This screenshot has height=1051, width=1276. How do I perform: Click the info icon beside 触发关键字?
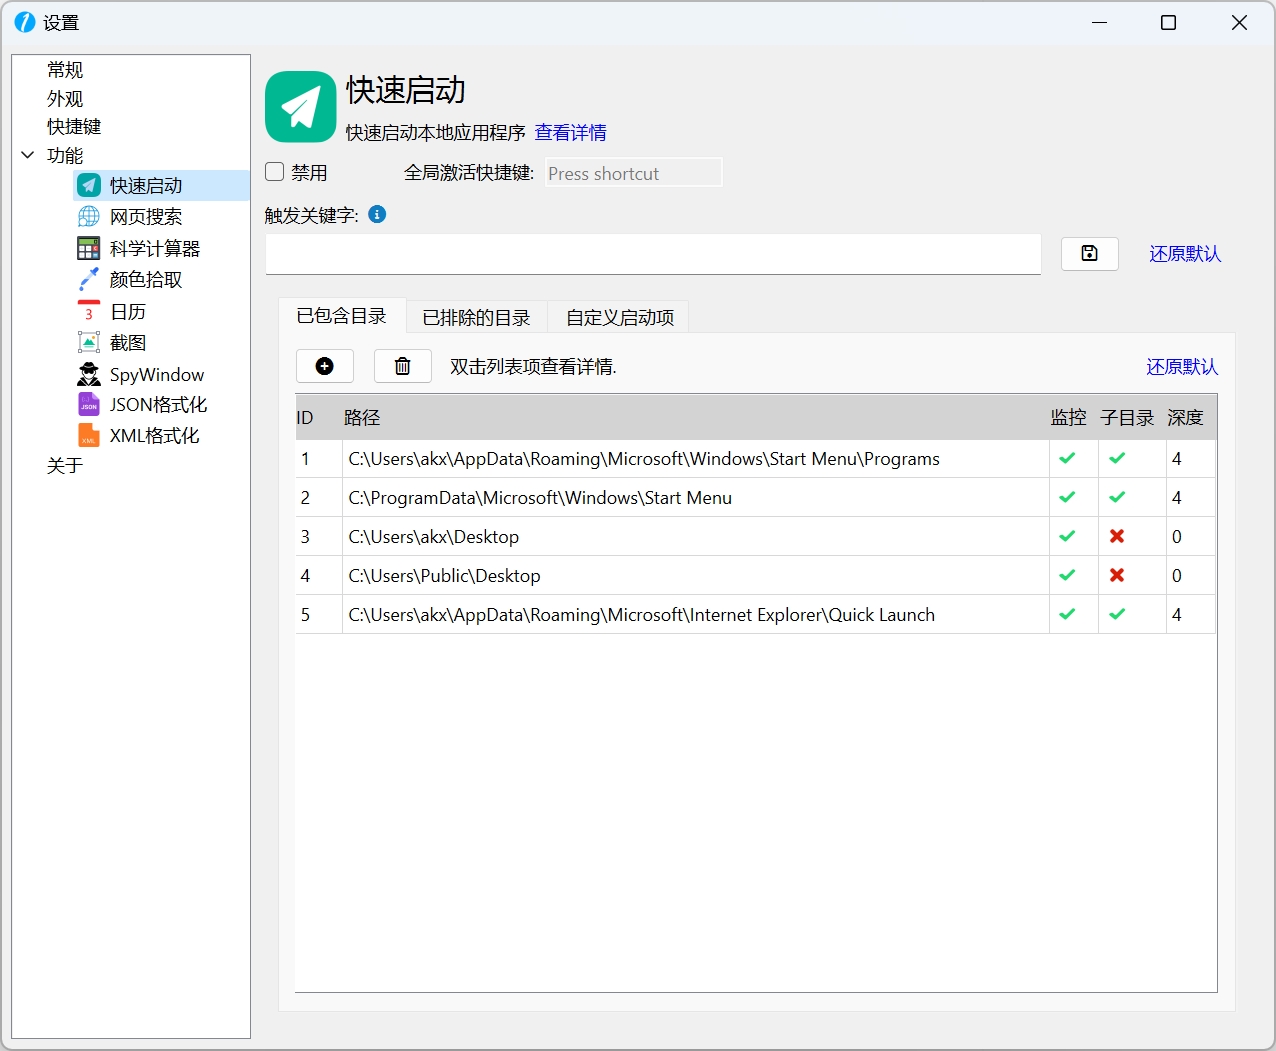point(377,215)
